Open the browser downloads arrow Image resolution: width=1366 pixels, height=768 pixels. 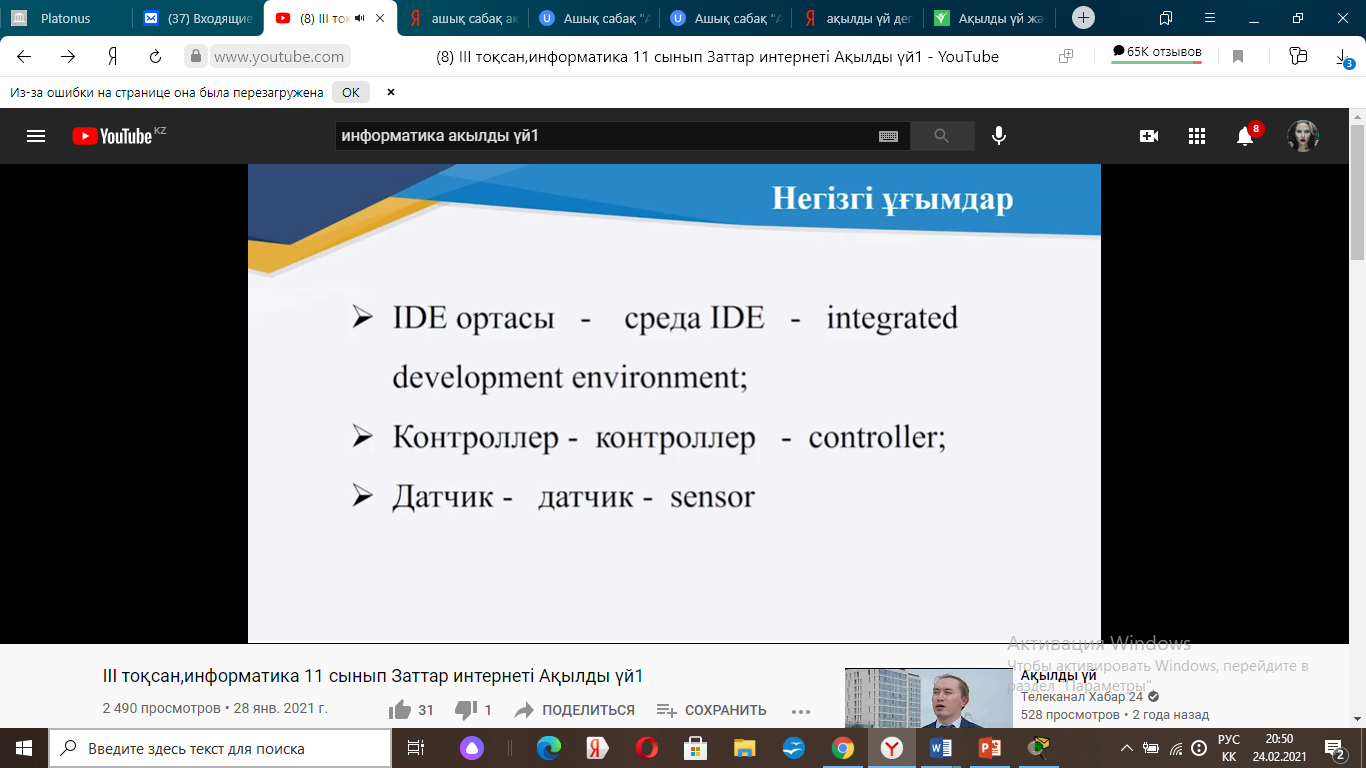tap(1343, 58)
